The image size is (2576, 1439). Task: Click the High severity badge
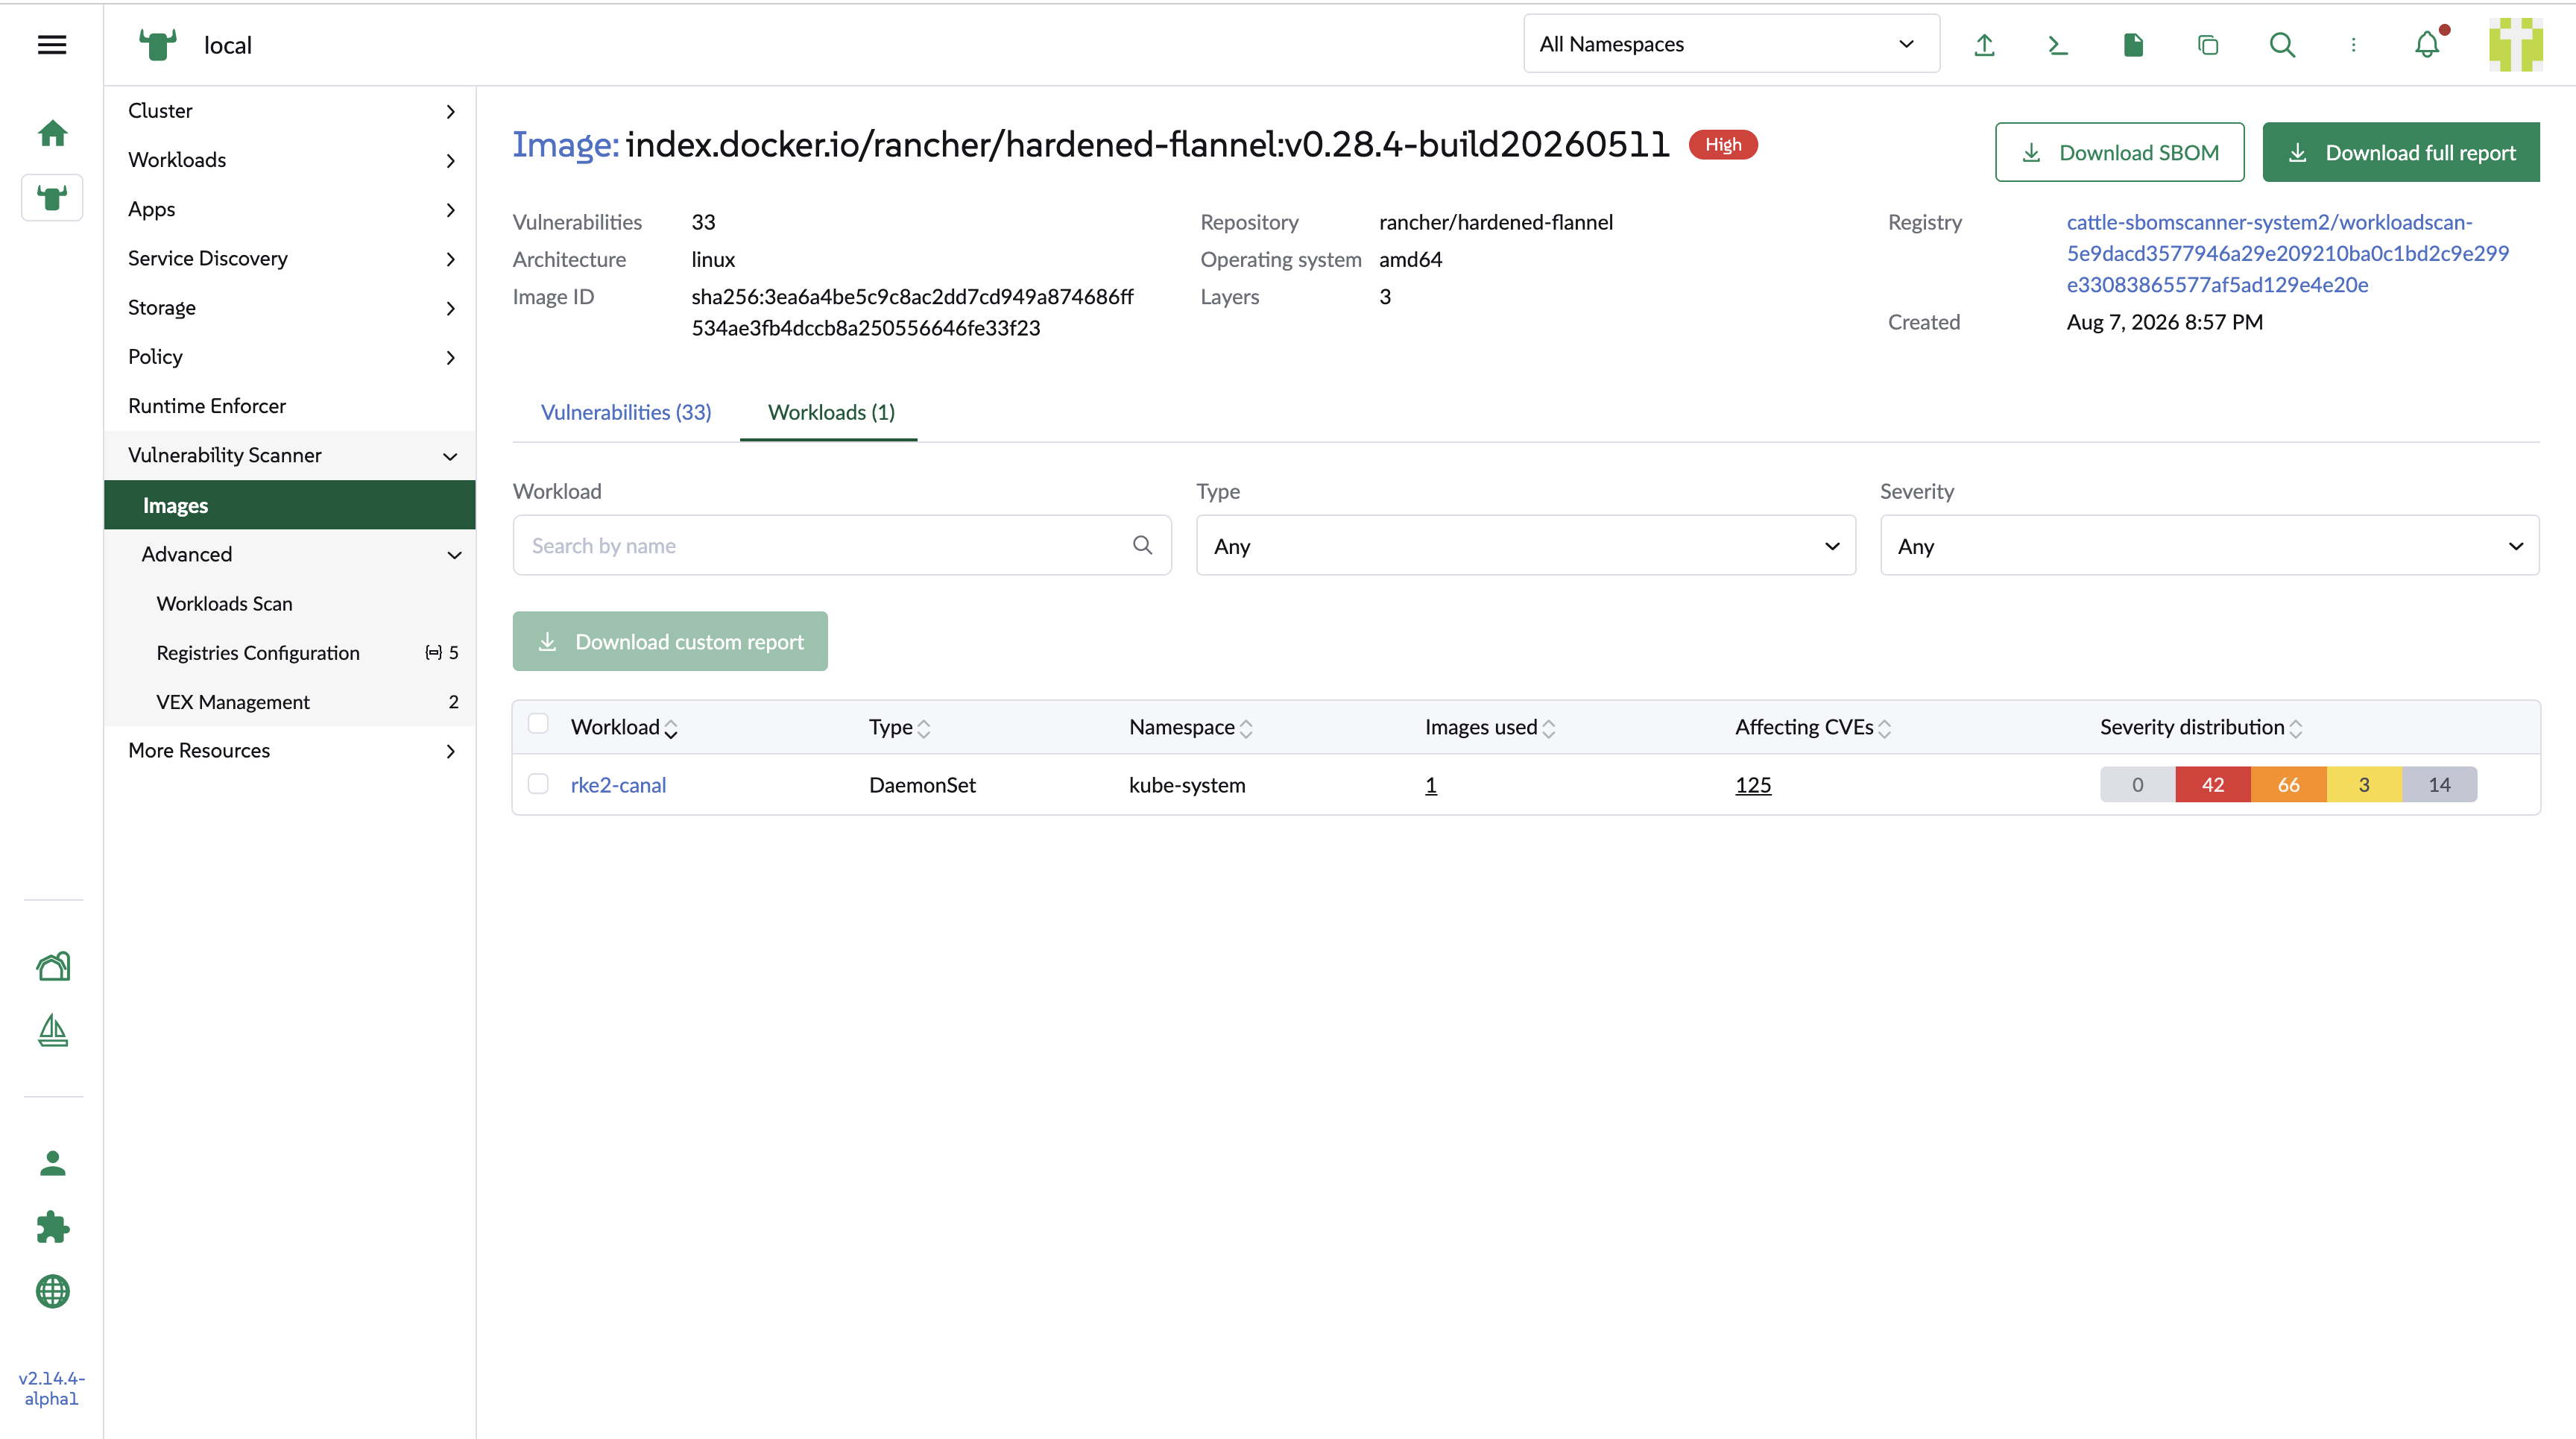coord(1723,145)
